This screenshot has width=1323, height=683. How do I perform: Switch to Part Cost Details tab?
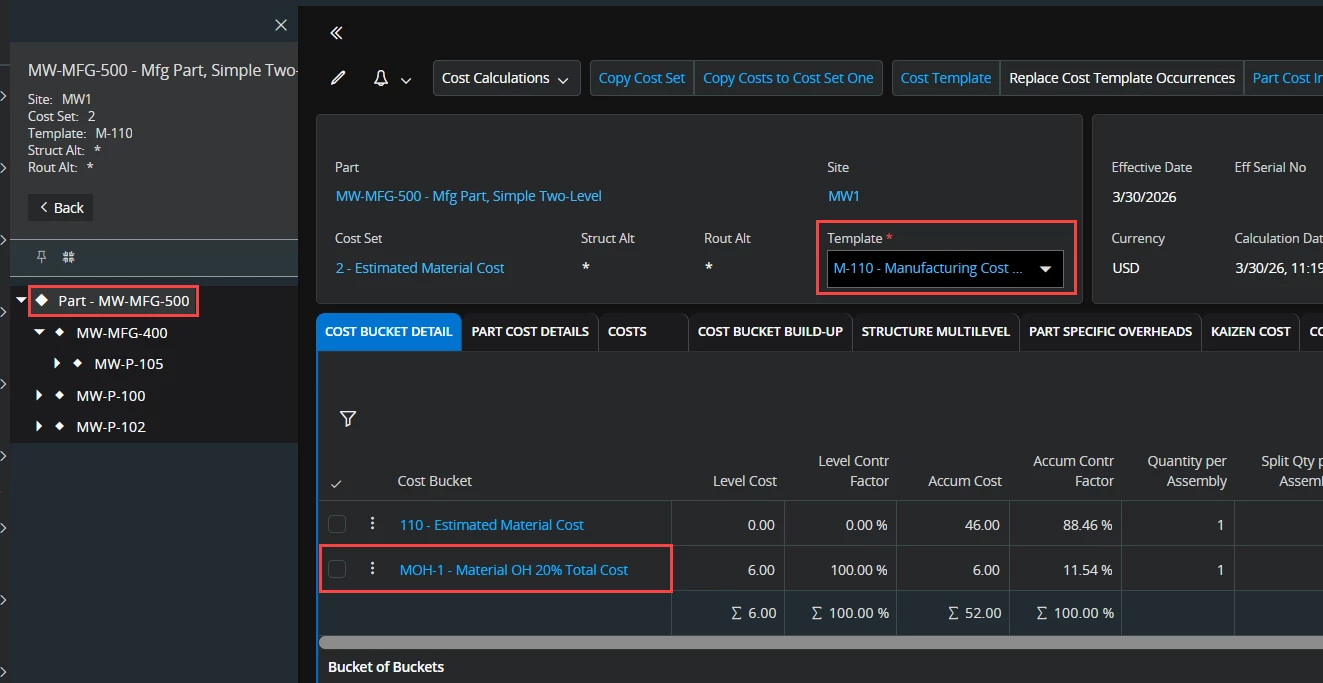point(530,331)
